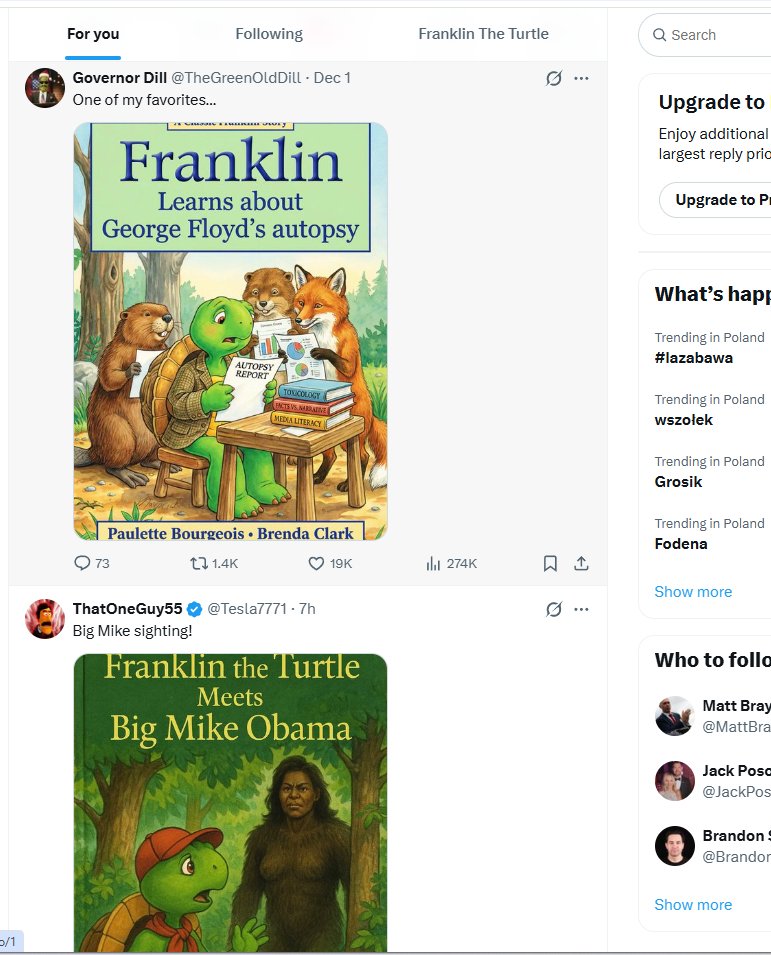Select the For you tab

click(x=93, y=34)
